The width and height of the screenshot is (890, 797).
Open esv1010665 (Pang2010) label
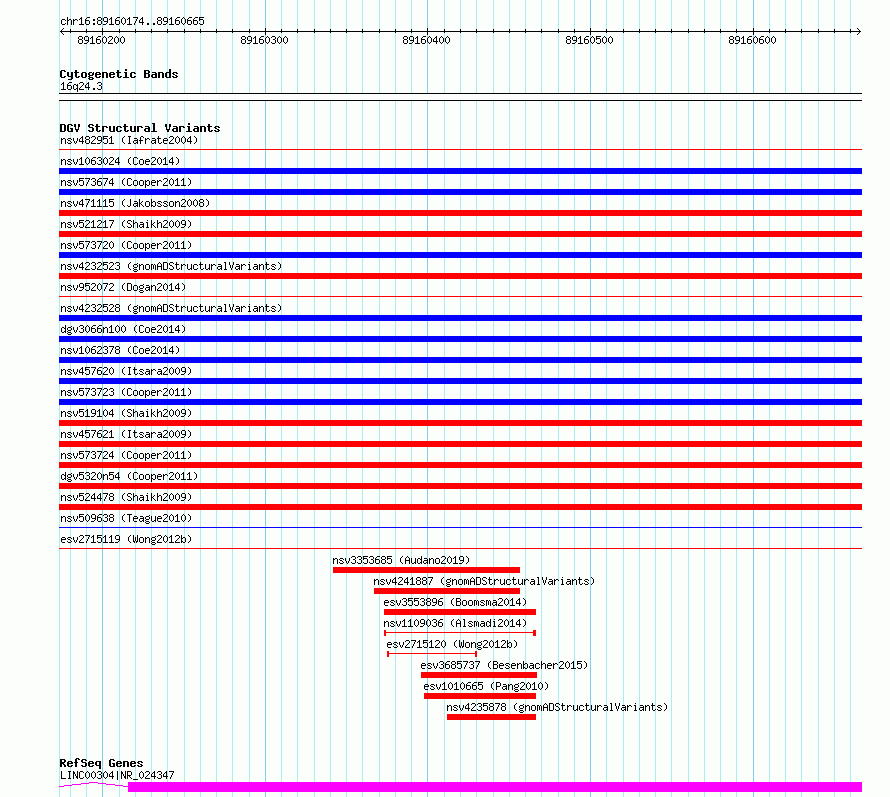click(x=486, y=686)
